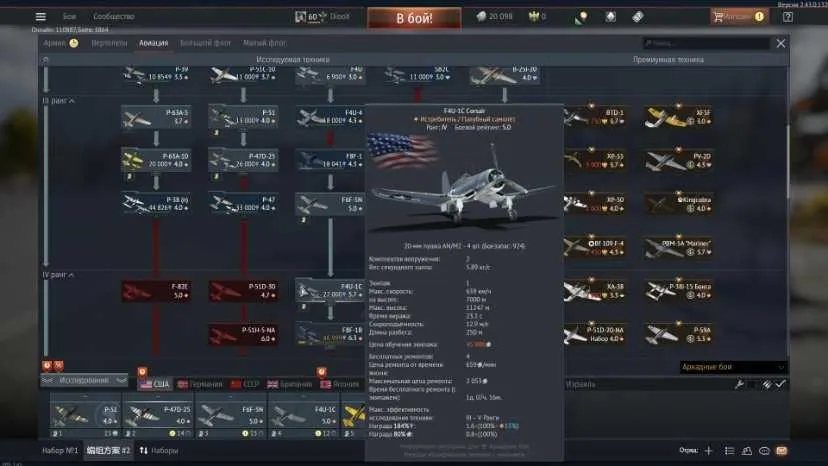Open the Наборы presets button
828x466 pixels.
tap(159, 451)
